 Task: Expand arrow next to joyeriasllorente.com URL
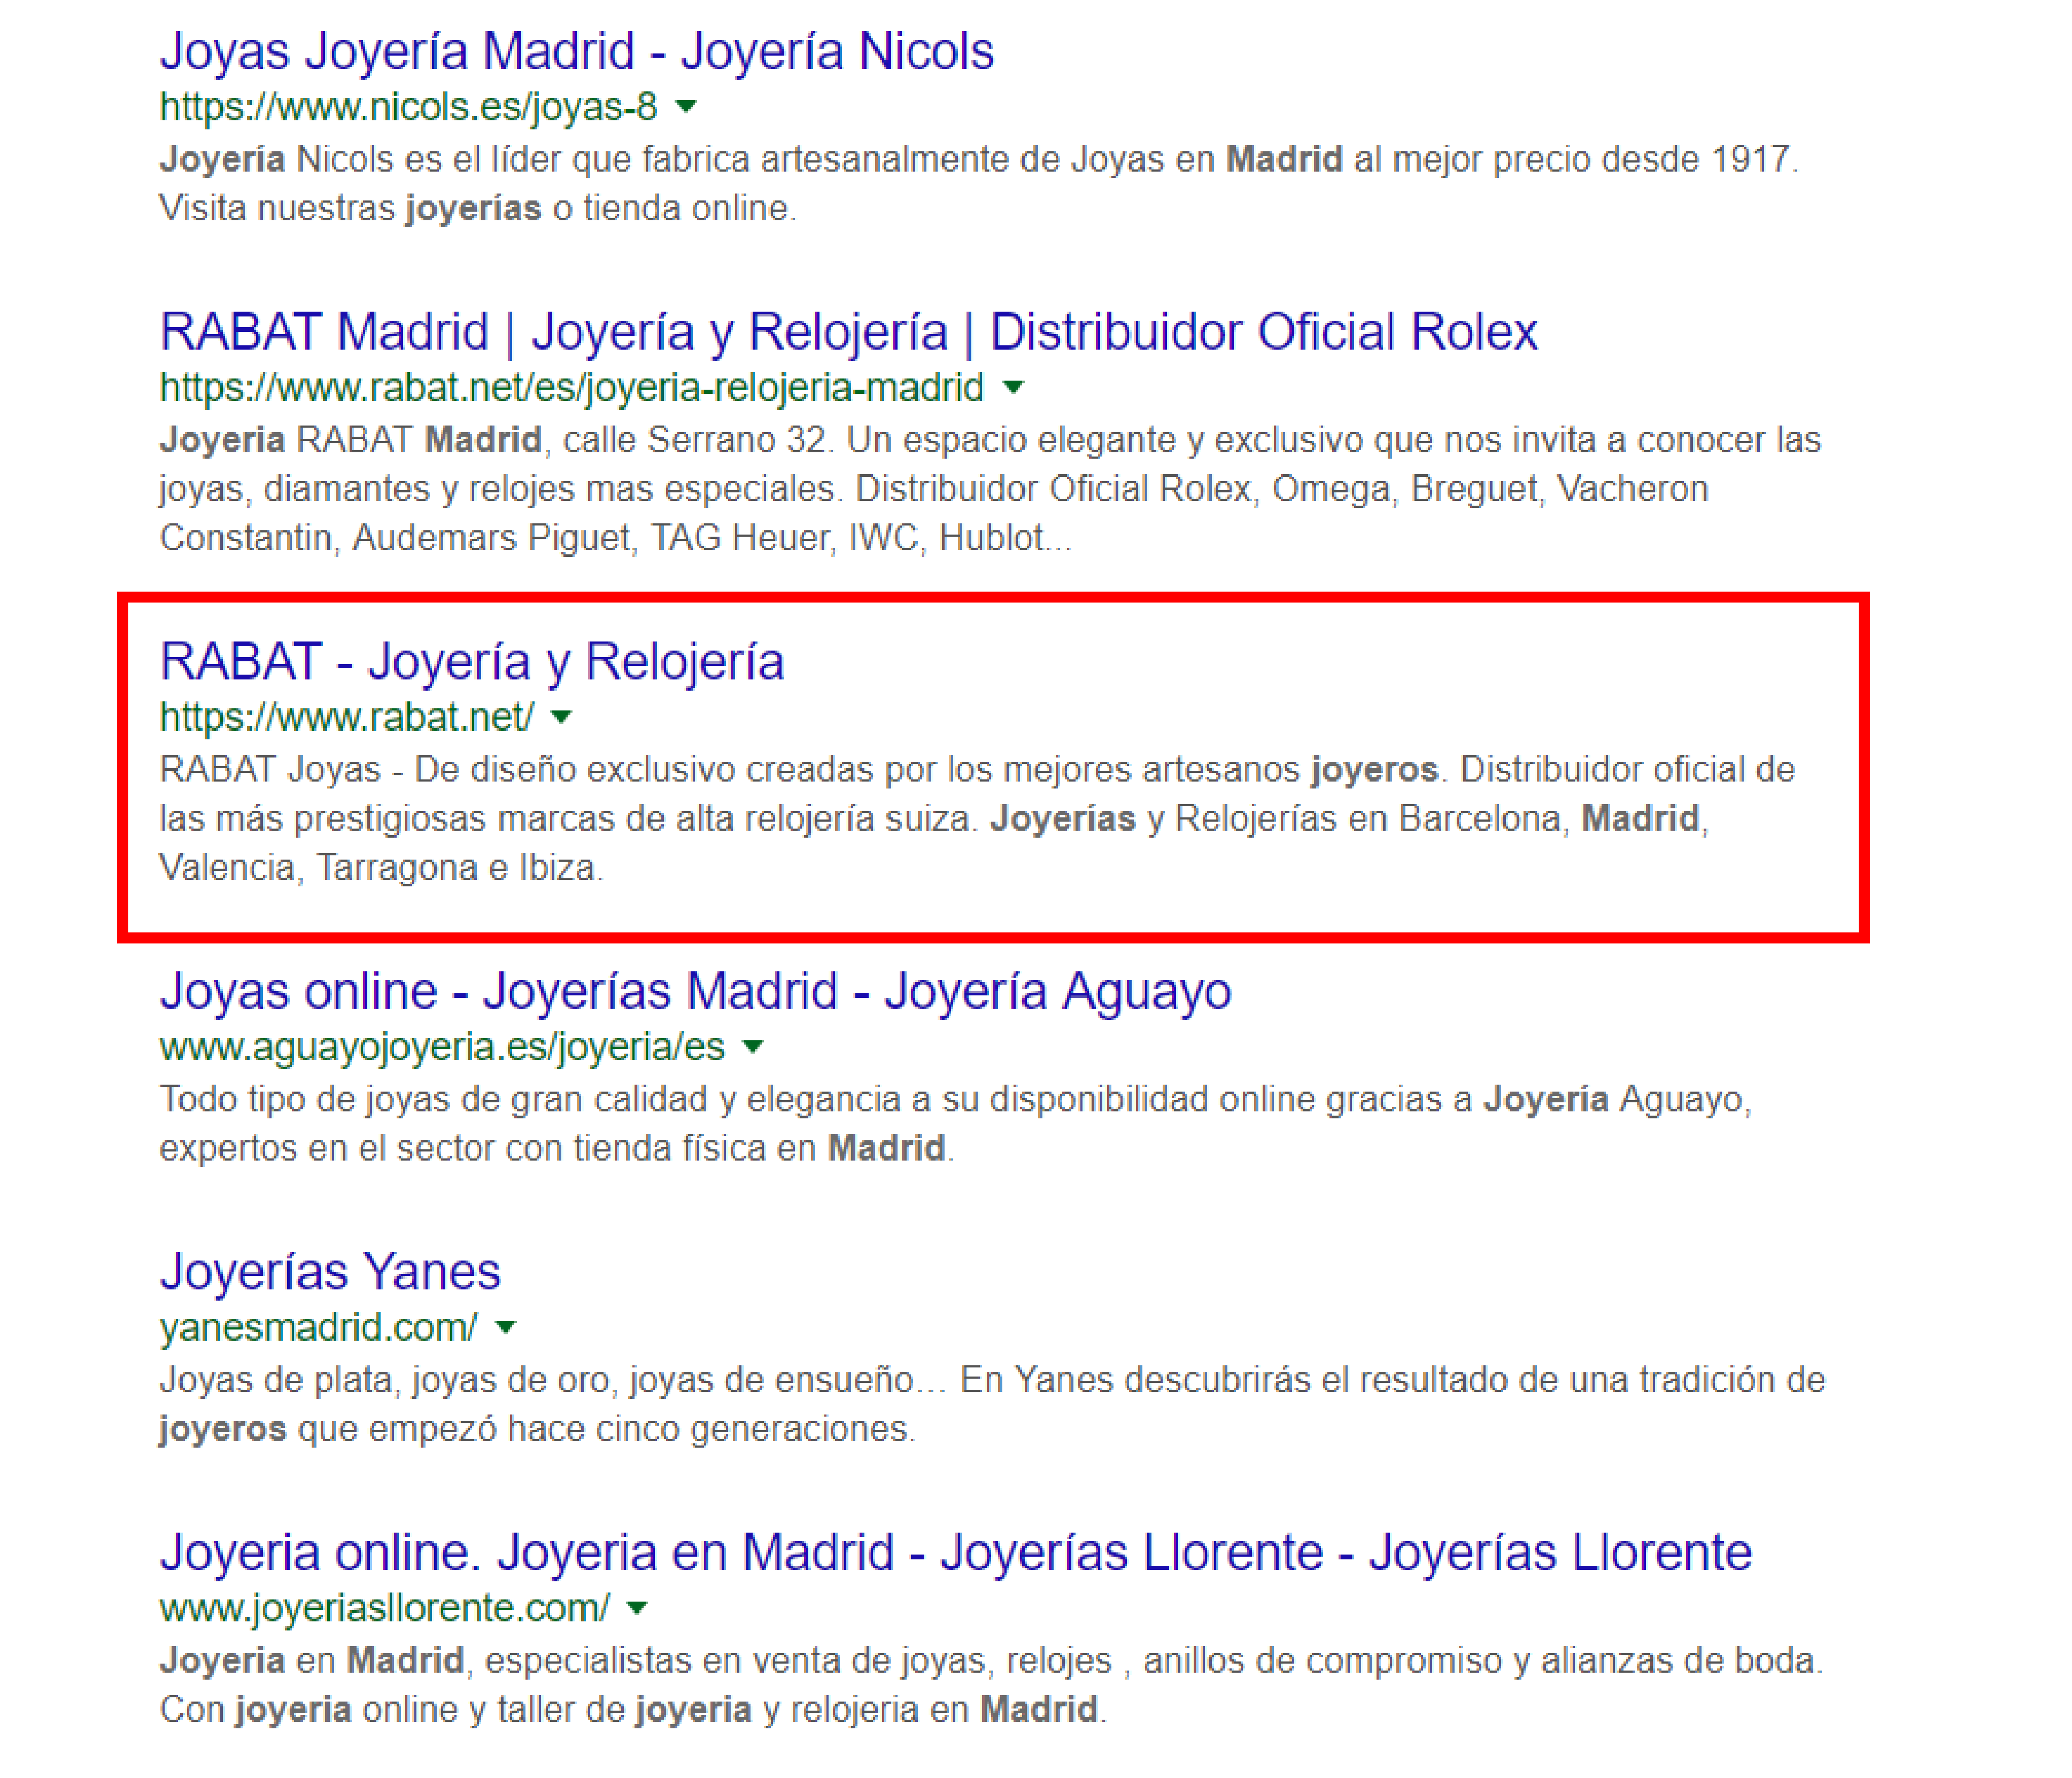tap(637, 1608)
